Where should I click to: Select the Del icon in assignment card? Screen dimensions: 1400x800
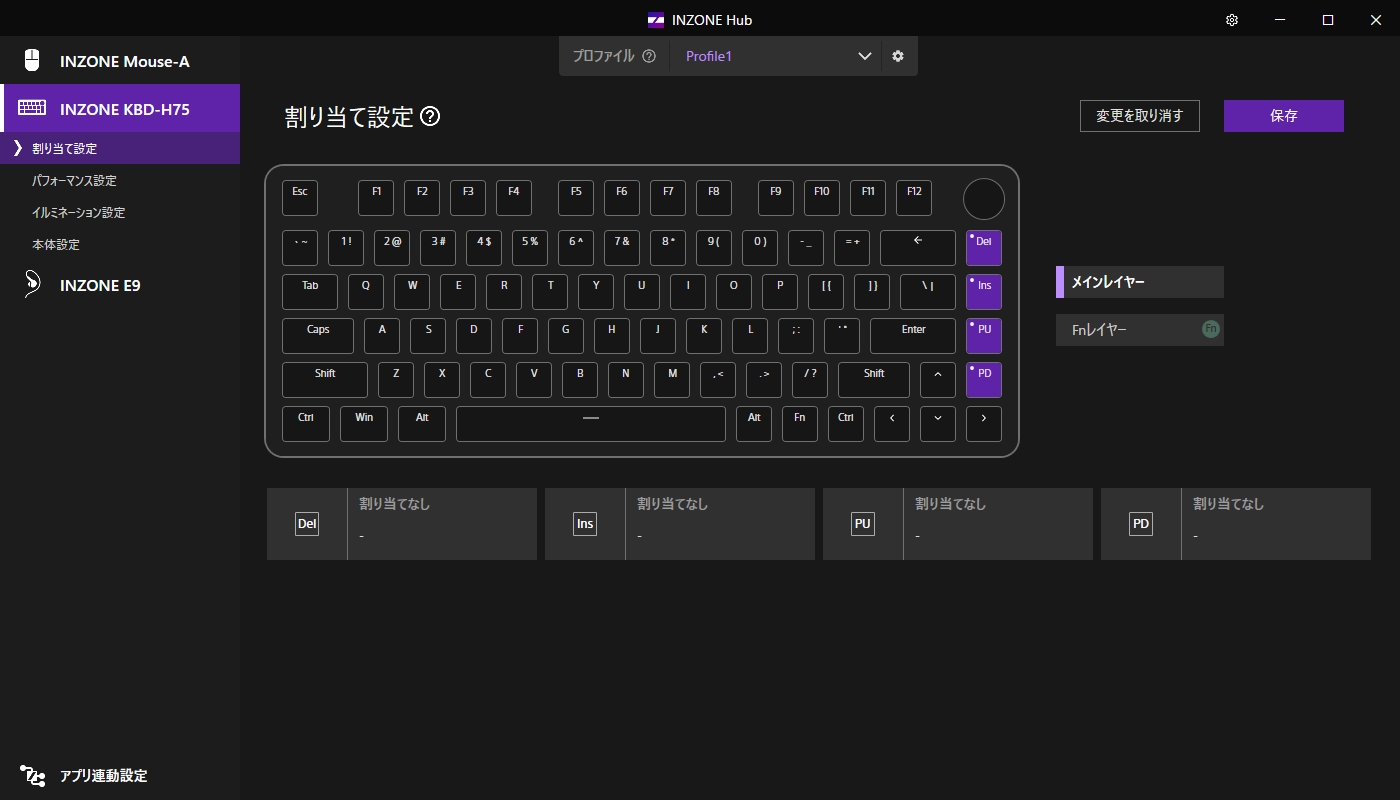(x=307, y=524)
